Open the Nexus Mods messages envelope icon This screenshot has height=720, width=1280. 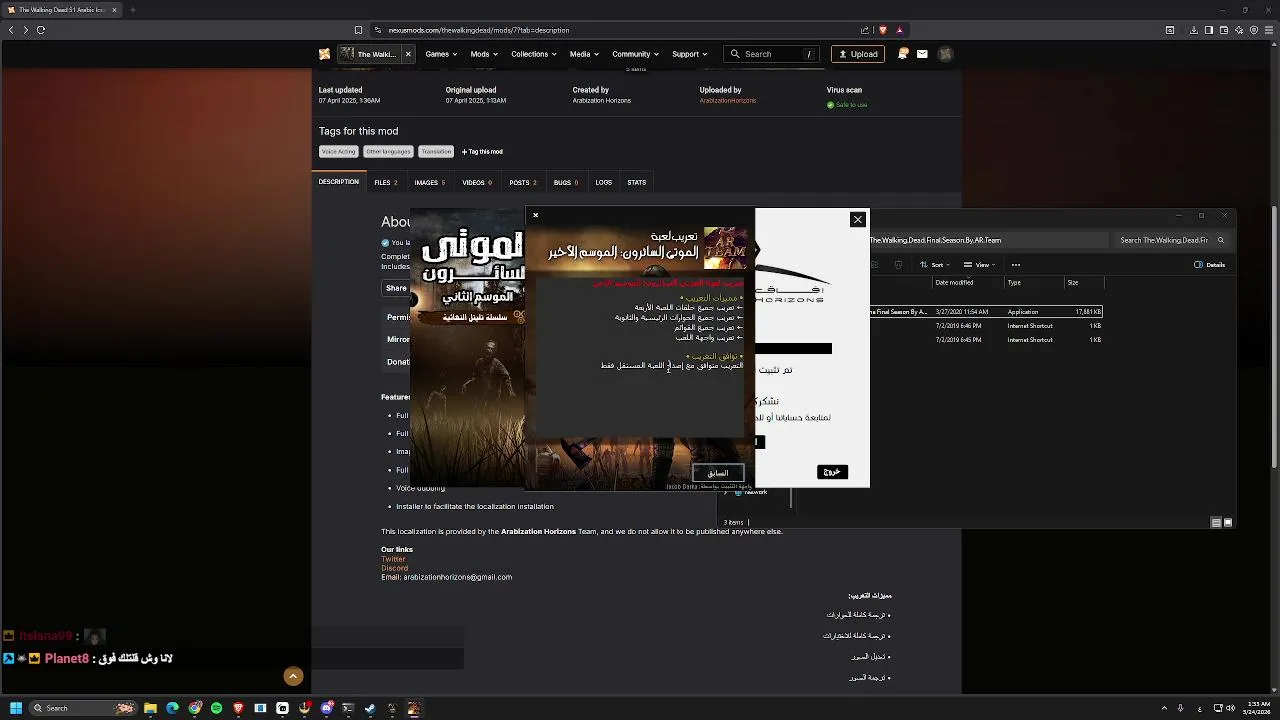click(x=922, y=54)
